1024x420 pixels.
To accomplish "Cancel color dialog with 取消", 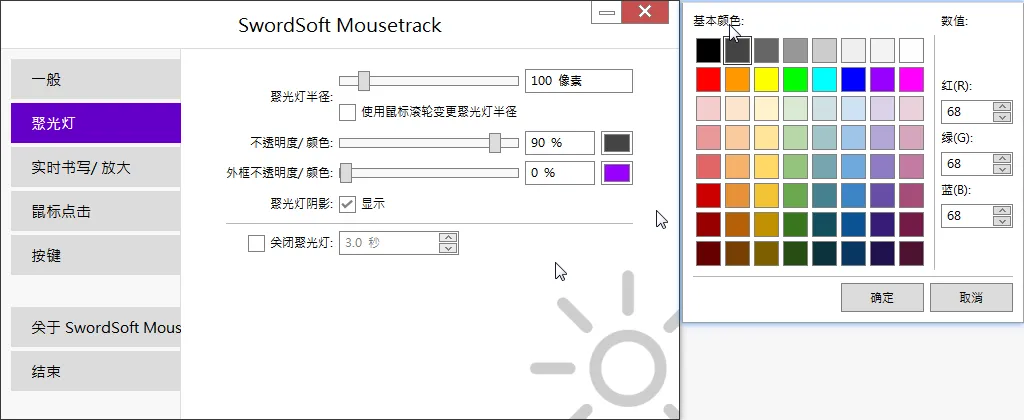I will (x=971, y=297).
